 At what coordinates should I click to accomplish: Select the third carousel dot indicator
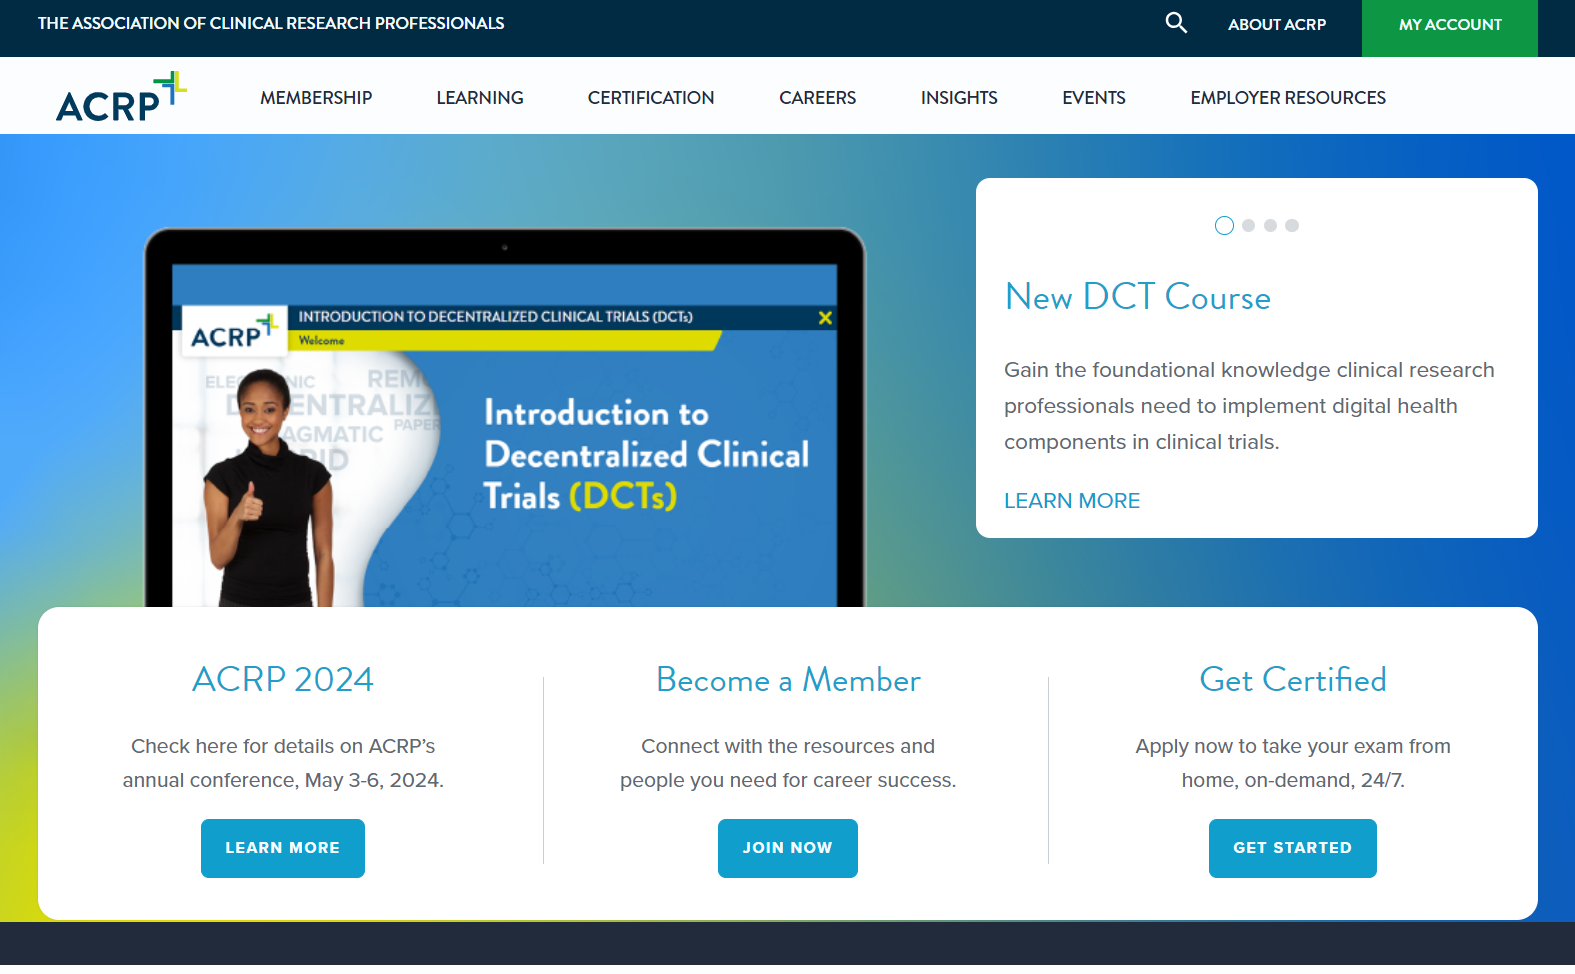1270,226
